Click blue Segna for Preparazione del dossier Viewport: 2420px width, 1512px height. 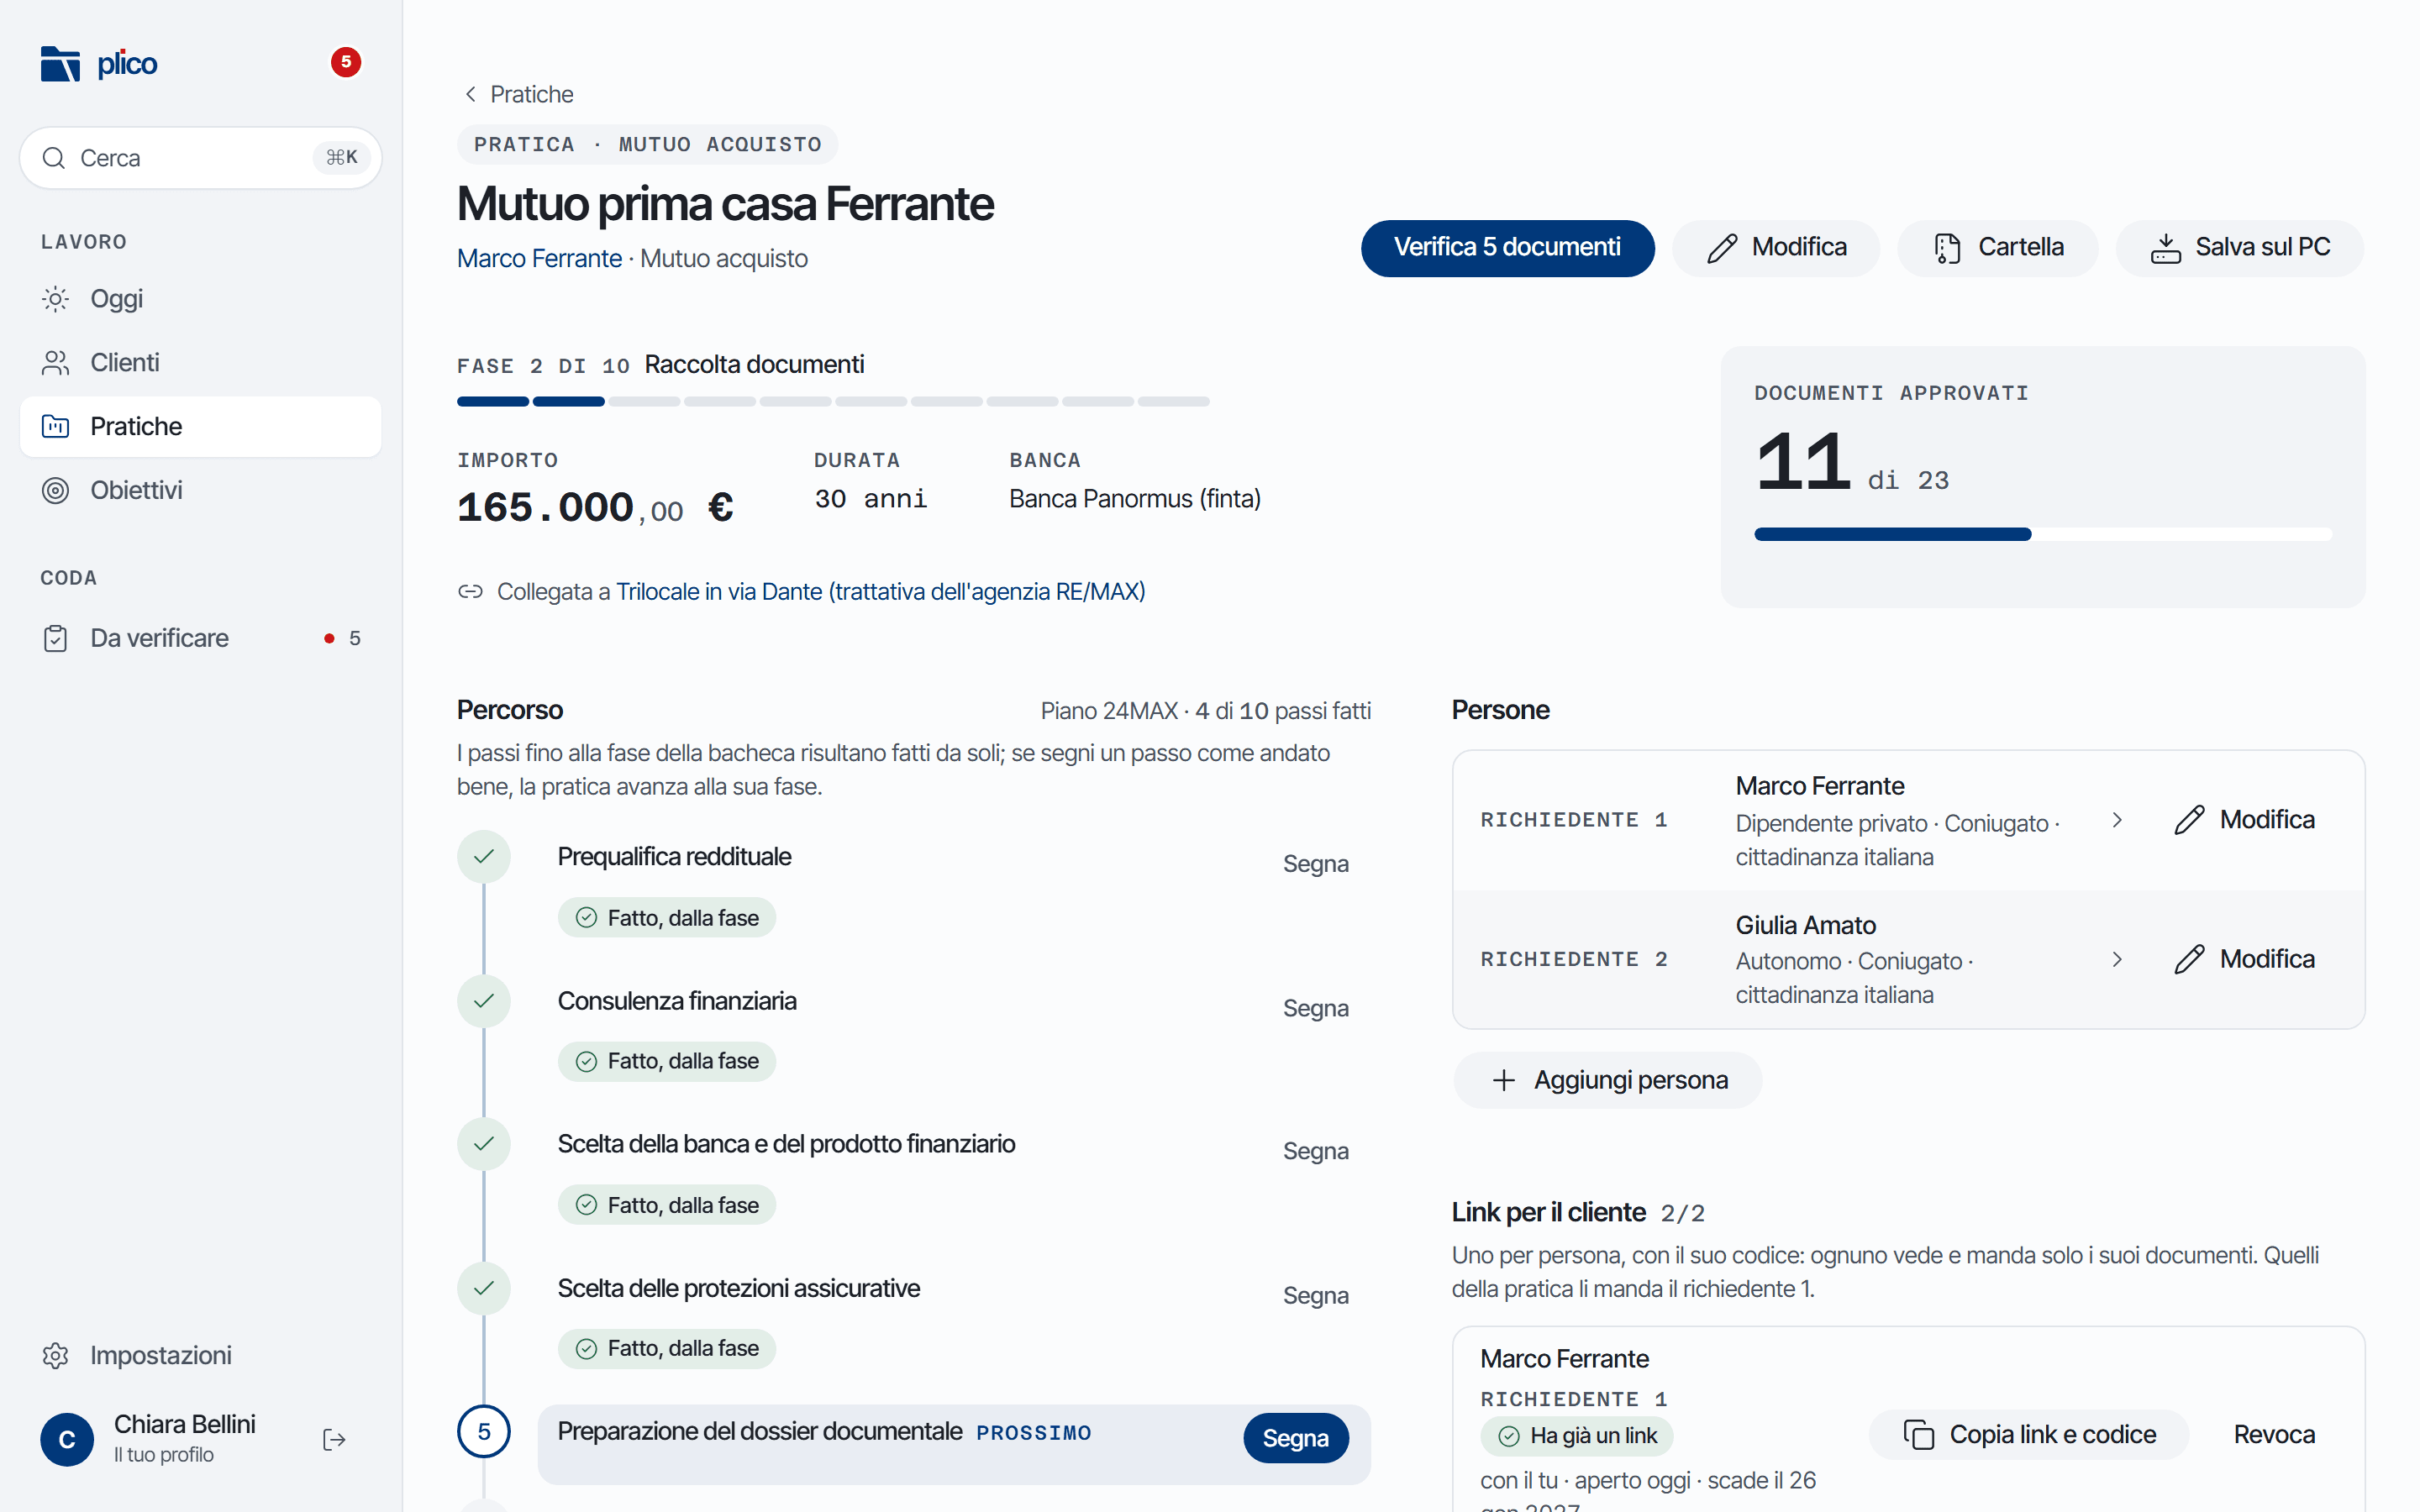1296,1438
